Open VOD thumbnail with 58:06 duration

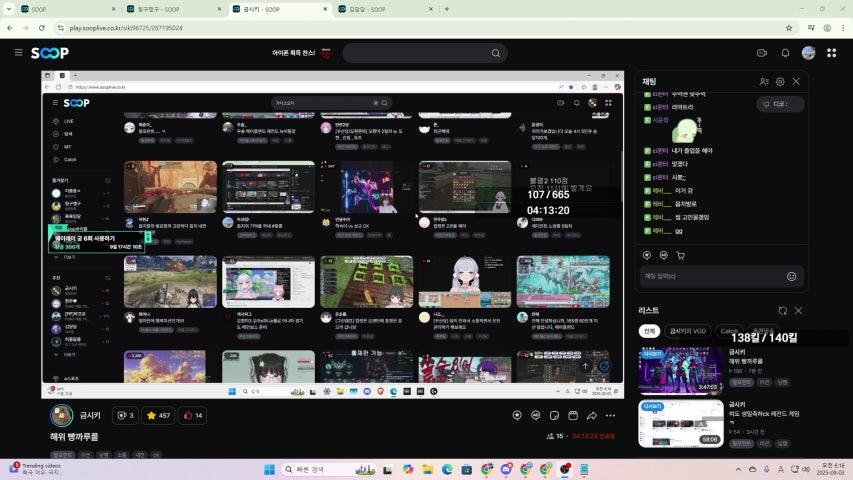(681, 423)
